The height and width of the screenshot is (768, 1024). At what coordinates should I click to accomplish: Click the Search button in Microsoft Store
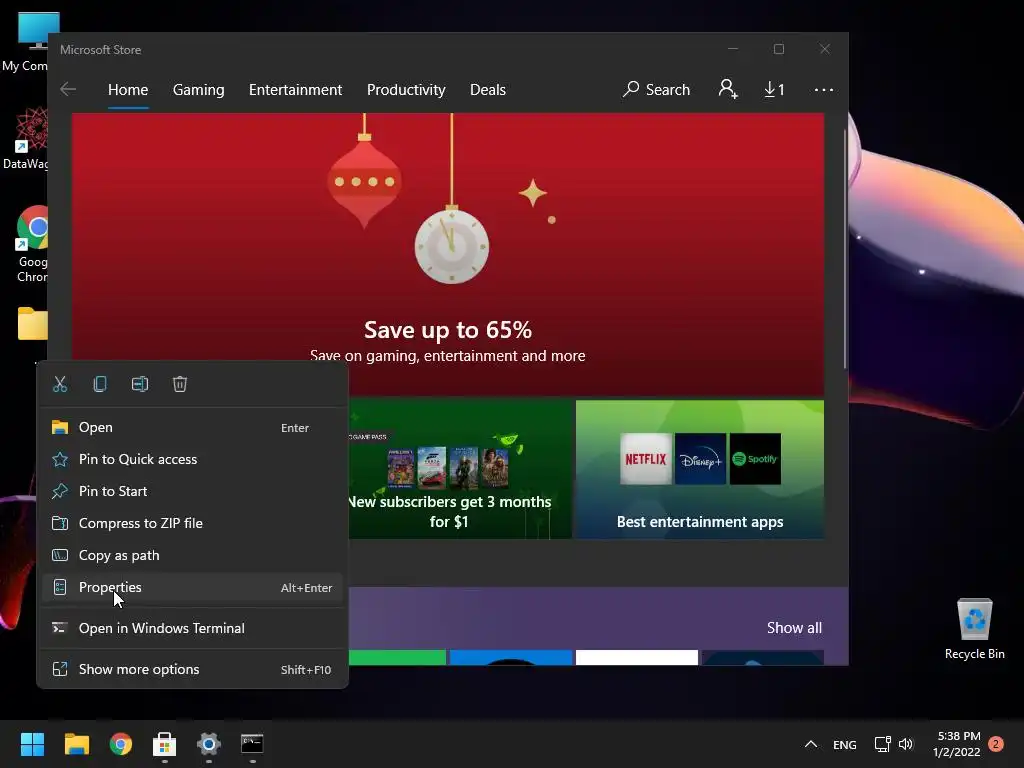[656, 89]
